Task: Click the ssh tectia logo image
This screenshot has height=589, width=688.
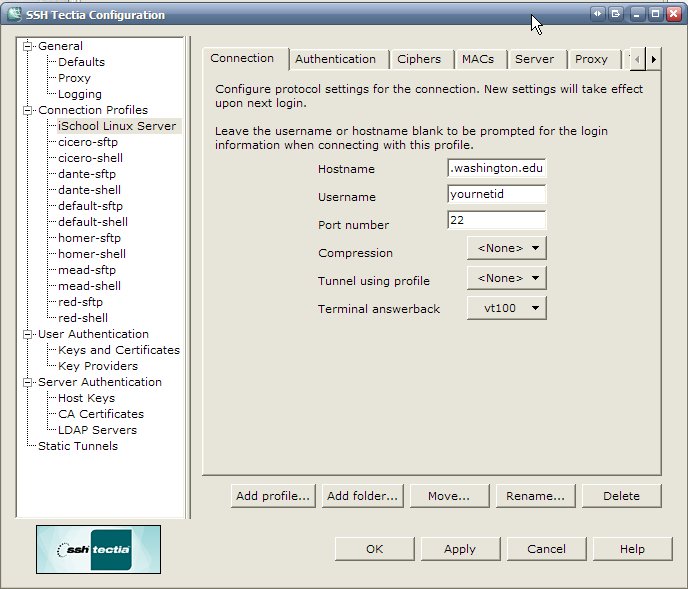Action: coord(98,549)
